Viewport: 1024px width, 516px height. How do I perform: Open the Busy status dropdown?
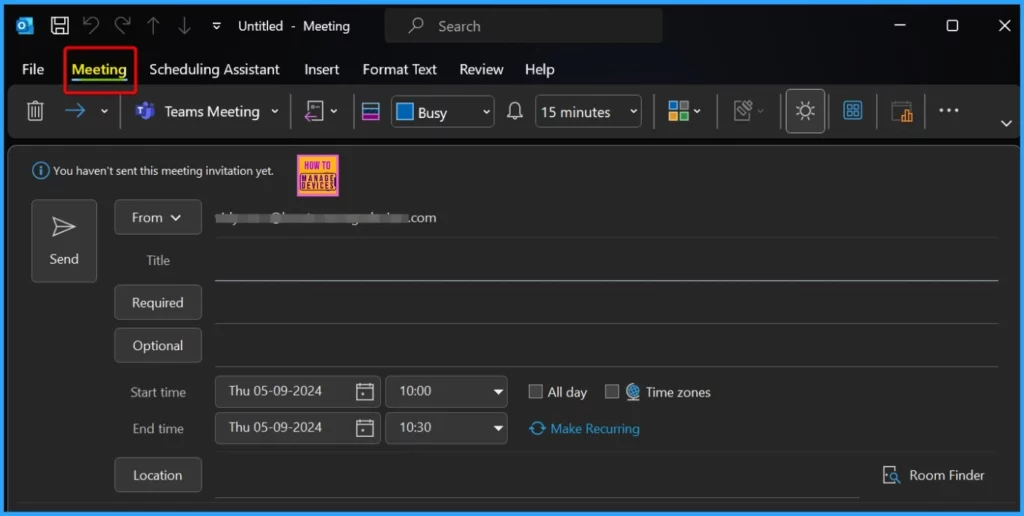[443, 112]
